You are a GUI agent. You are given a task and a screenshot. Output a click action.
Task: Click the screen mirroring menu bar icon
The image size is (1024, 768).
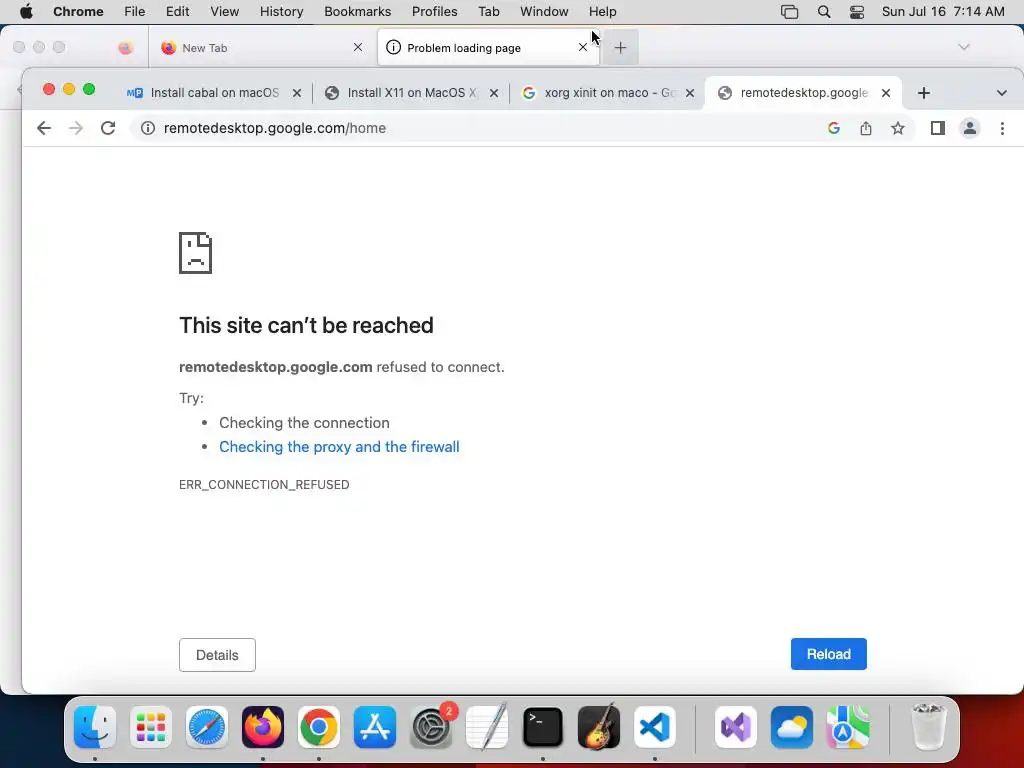tap(790, 12)
